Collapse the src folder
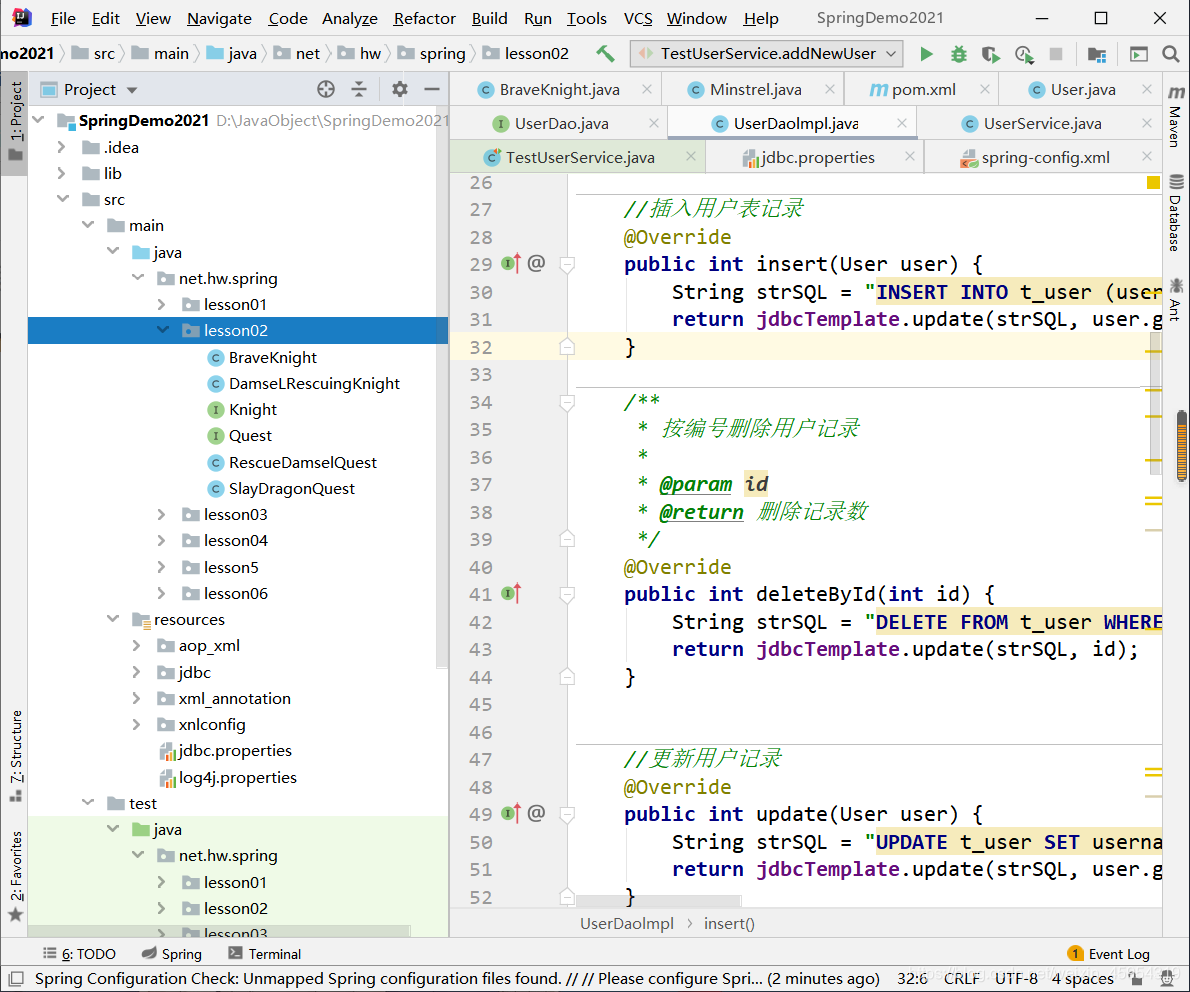 click(63, 199)
